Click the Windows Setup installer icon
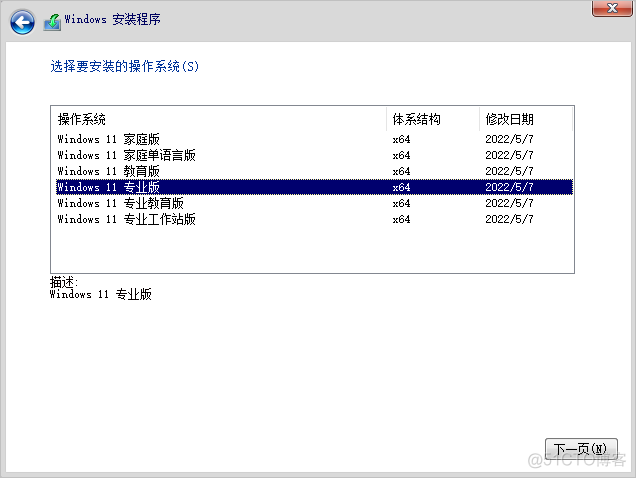 (53, 22)
